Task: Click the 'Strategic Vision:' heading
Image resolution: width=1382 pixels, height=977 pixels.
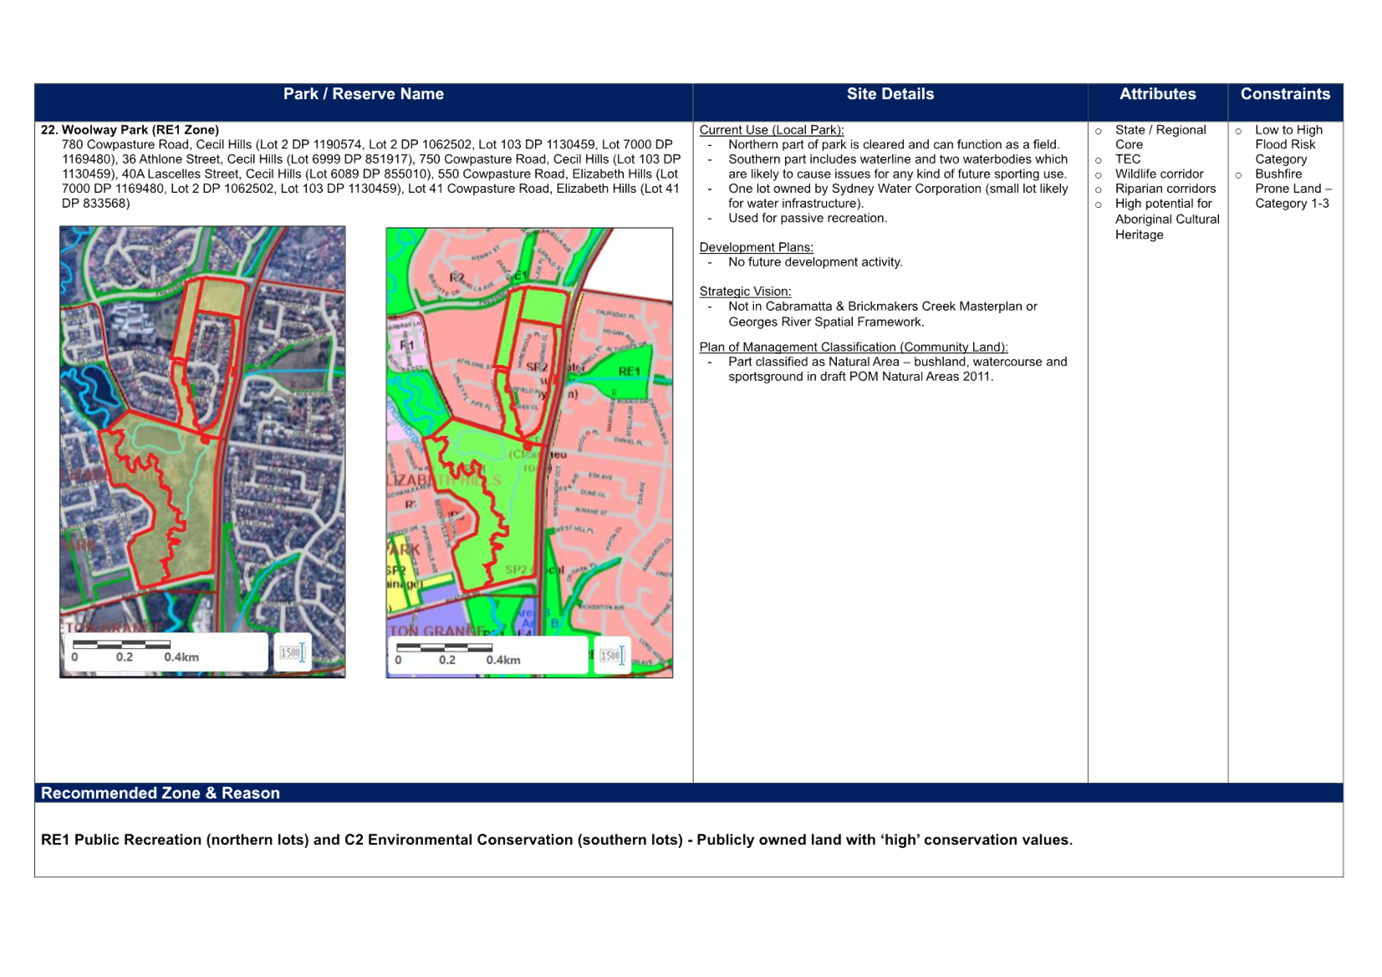Action: tap(745, 292)
